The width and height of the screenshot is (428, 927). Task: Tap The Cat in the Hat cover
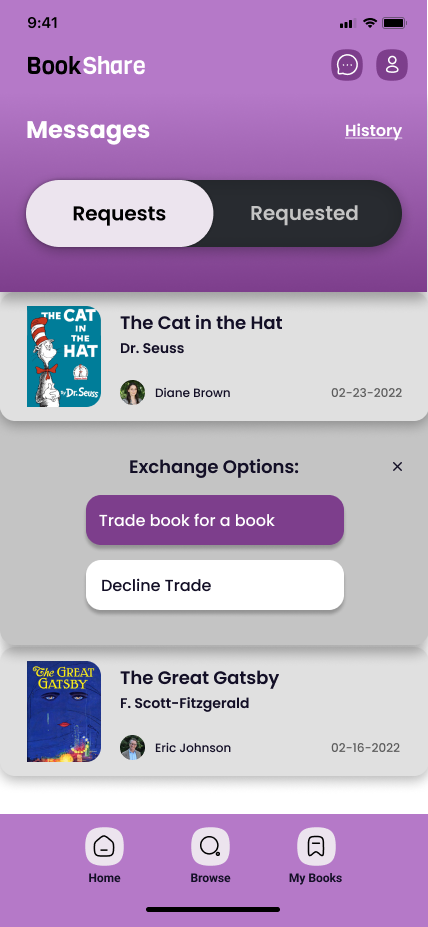[x=64, y=356]
